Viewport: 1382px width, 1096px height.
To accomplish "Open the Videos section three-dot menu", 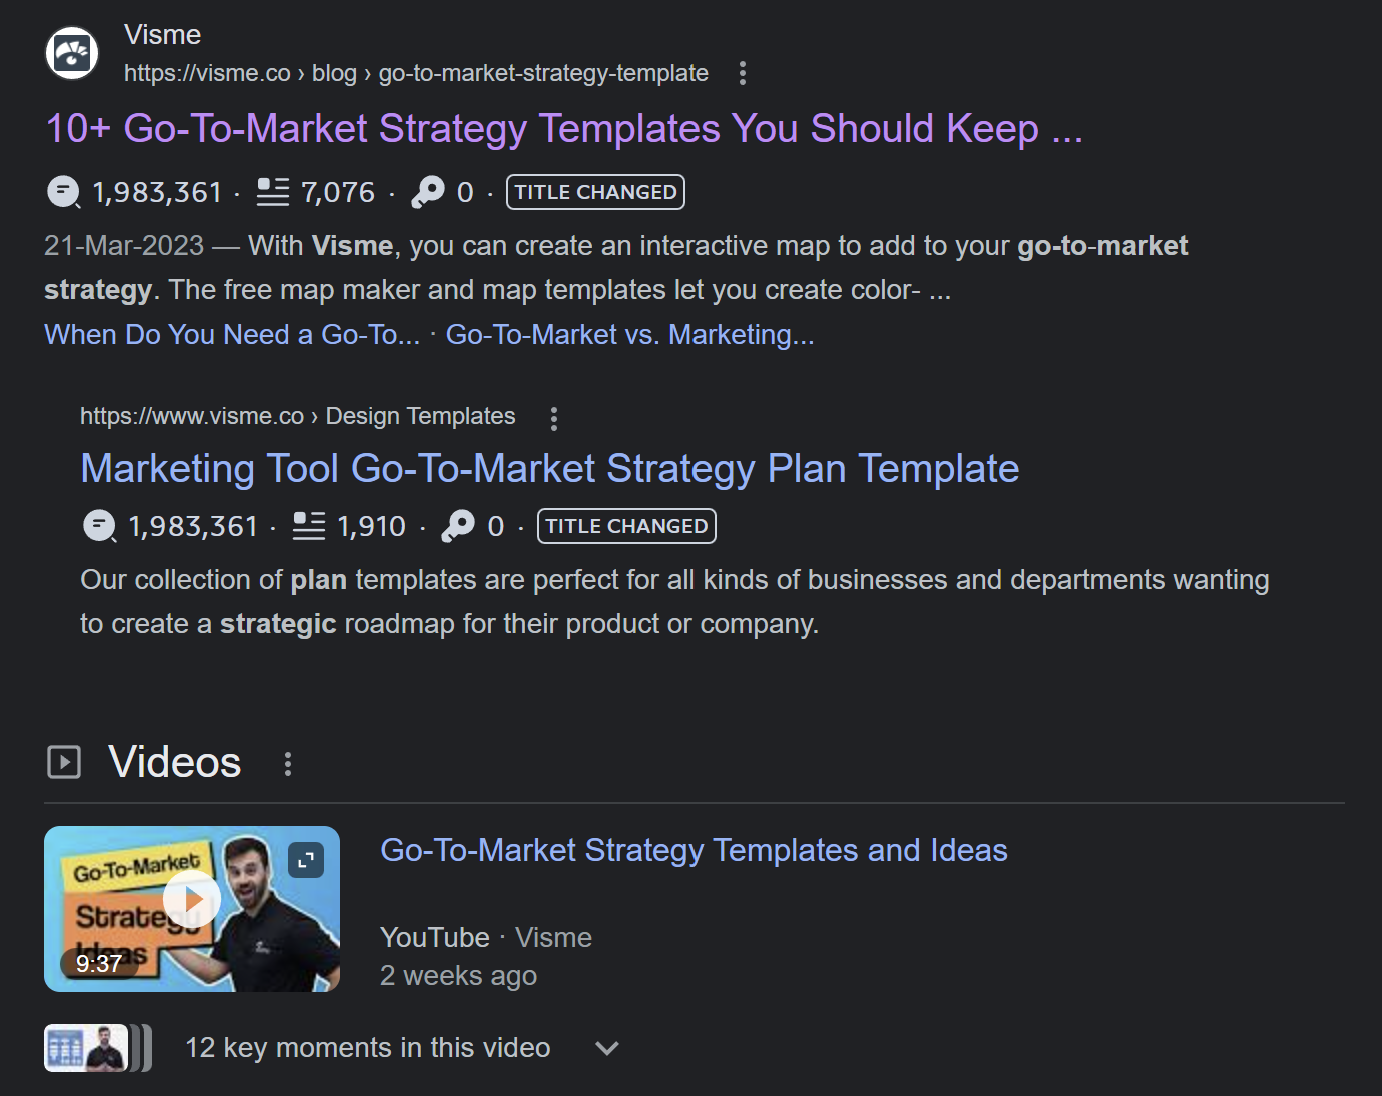I will coord(288,764).
